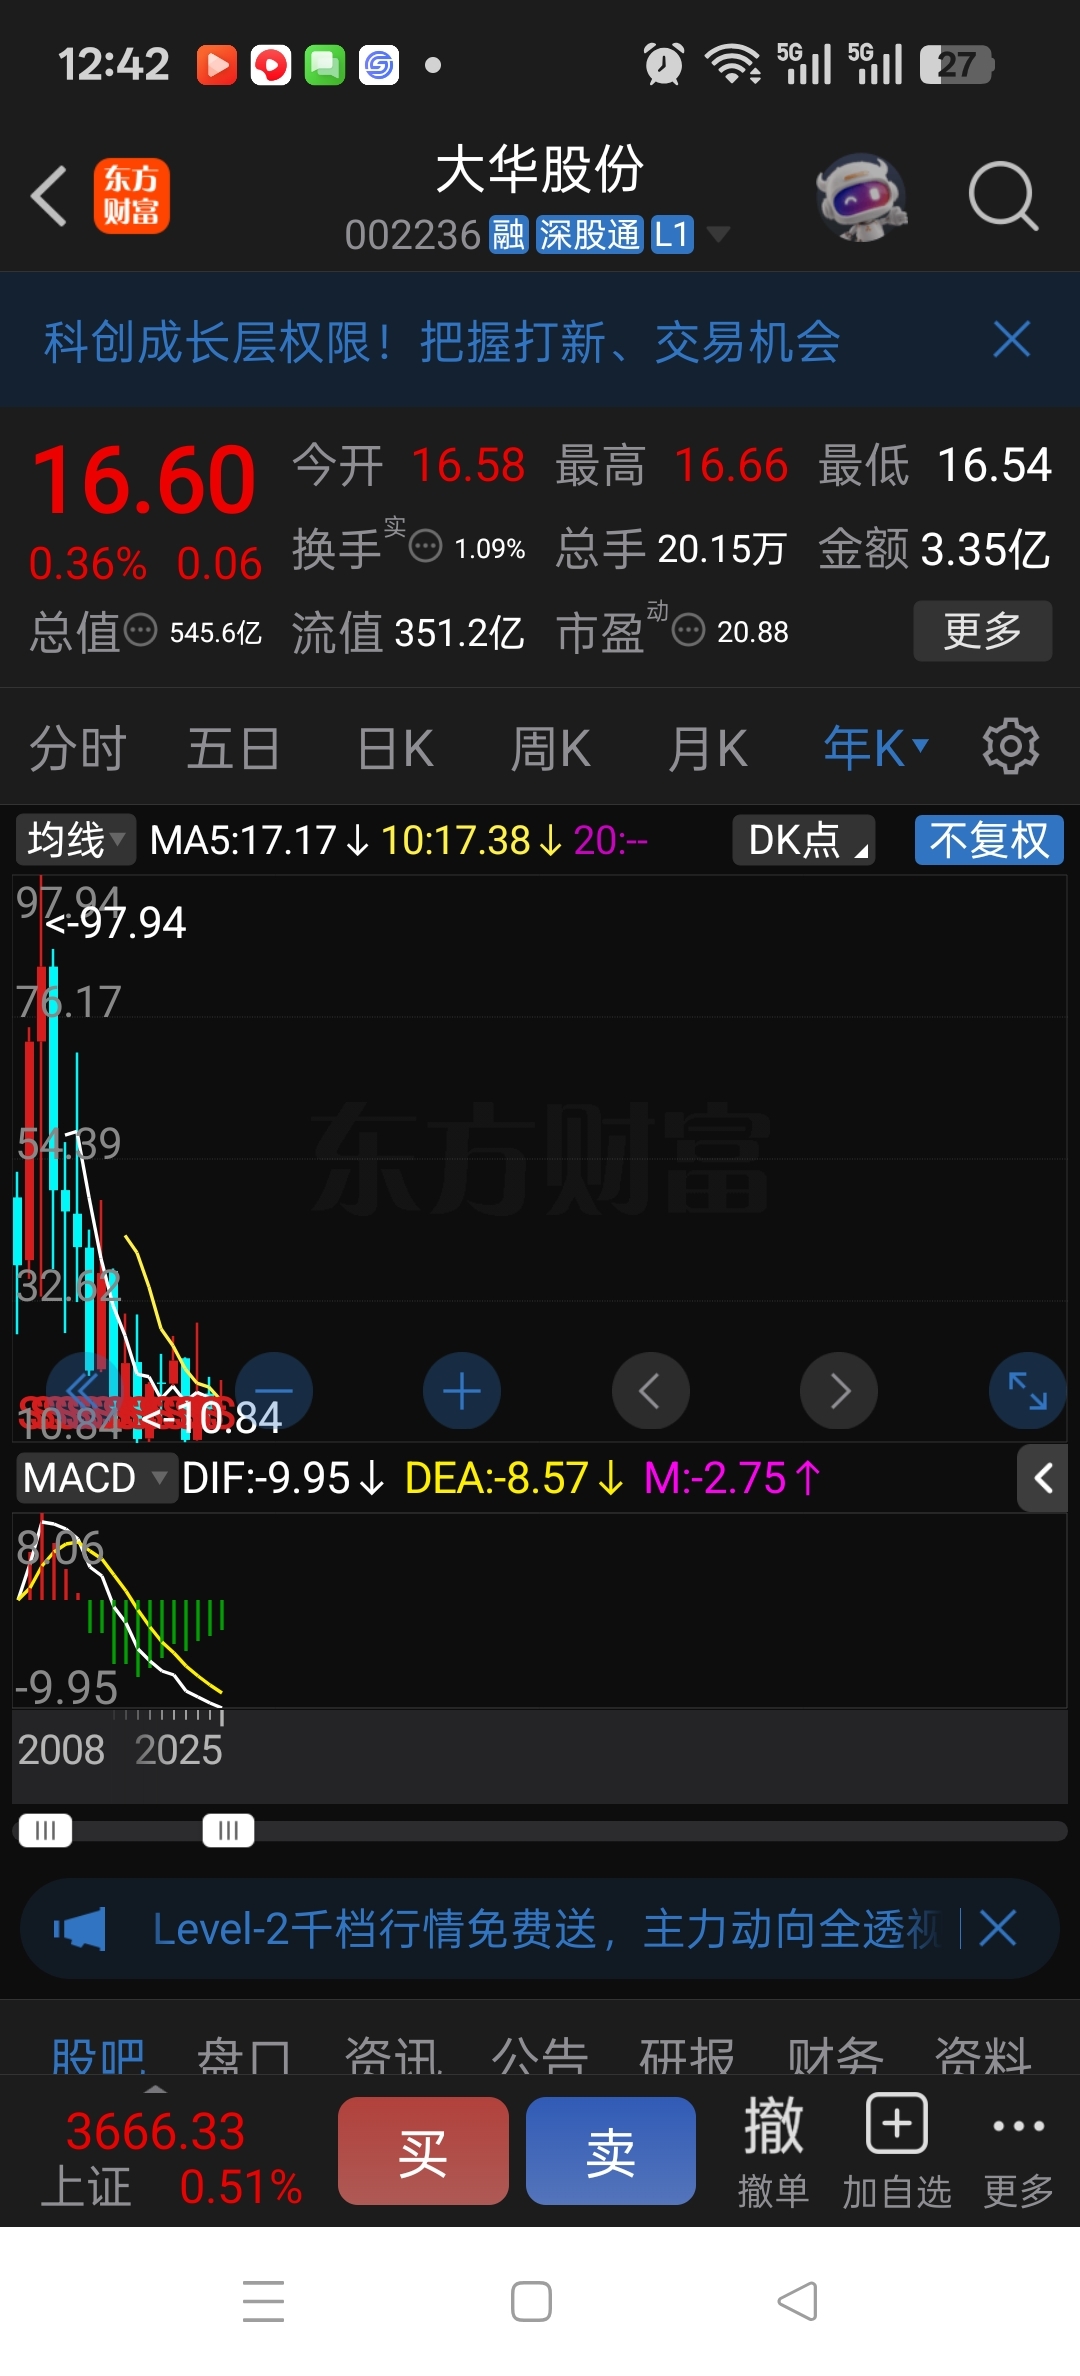Tap 加自选 add to watchlist
1080x2376 pixels.
(897, 2151)
